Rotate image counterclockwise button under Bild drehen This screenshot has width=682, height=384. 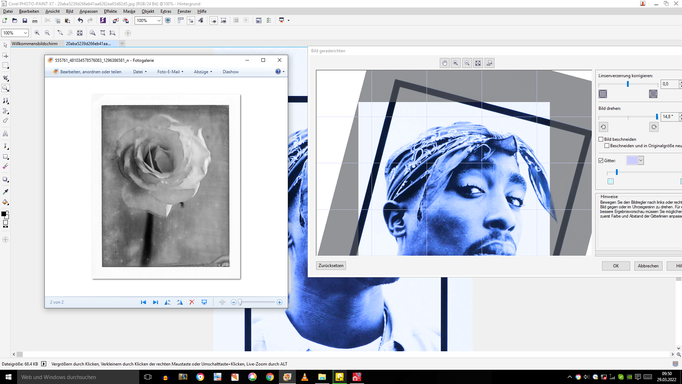point(603,127)
